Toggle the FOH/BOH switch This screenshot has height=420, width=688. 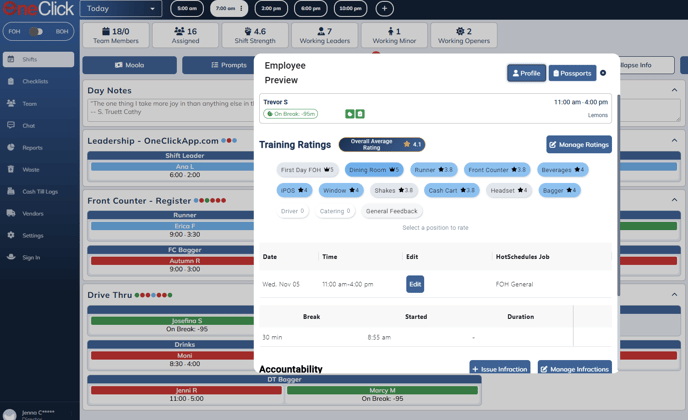(x=36, y=31)
